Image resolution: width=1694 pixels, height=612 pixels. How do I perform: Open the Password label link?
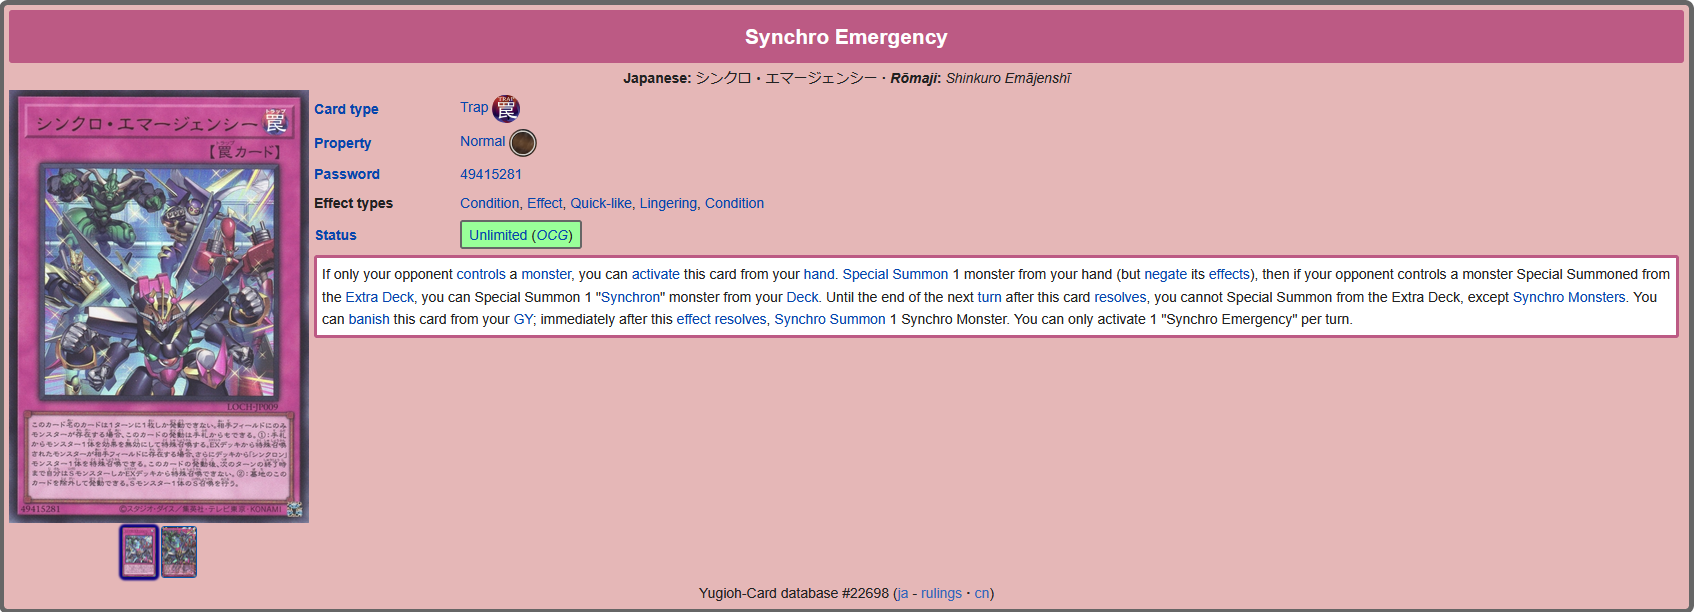(347, 174)
